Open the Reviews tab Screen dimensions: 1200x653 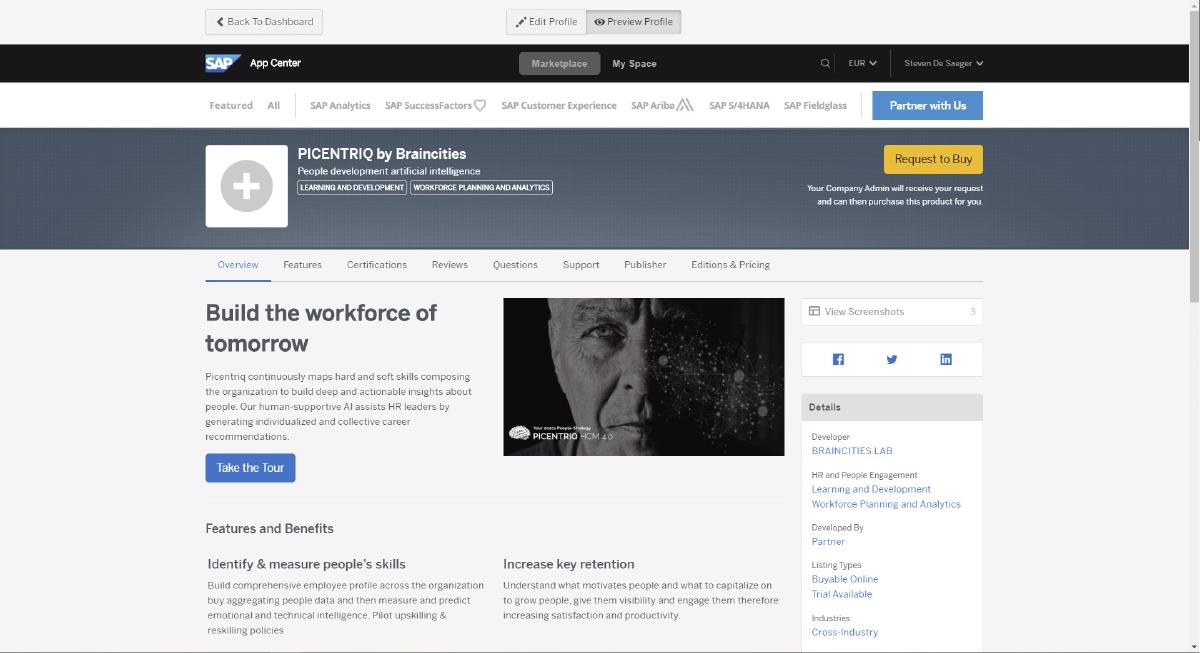click(x=449, y=265)
